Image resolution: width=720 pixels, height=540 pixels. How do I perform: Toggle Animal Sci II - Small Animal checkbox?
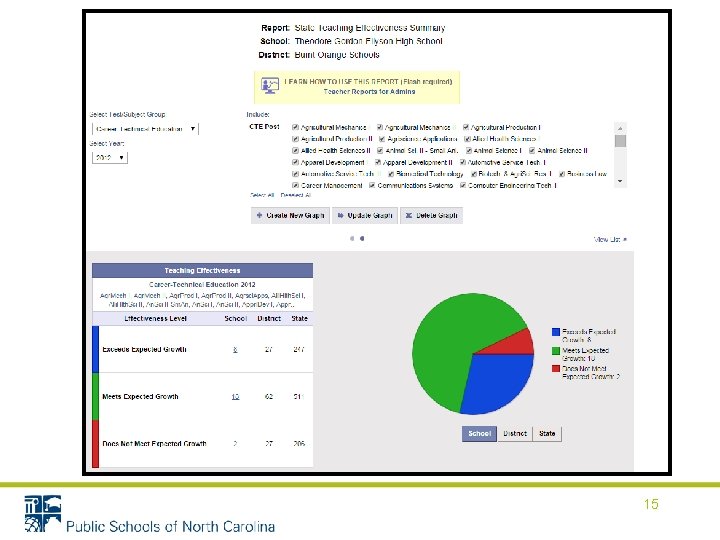tap(380, 151)
